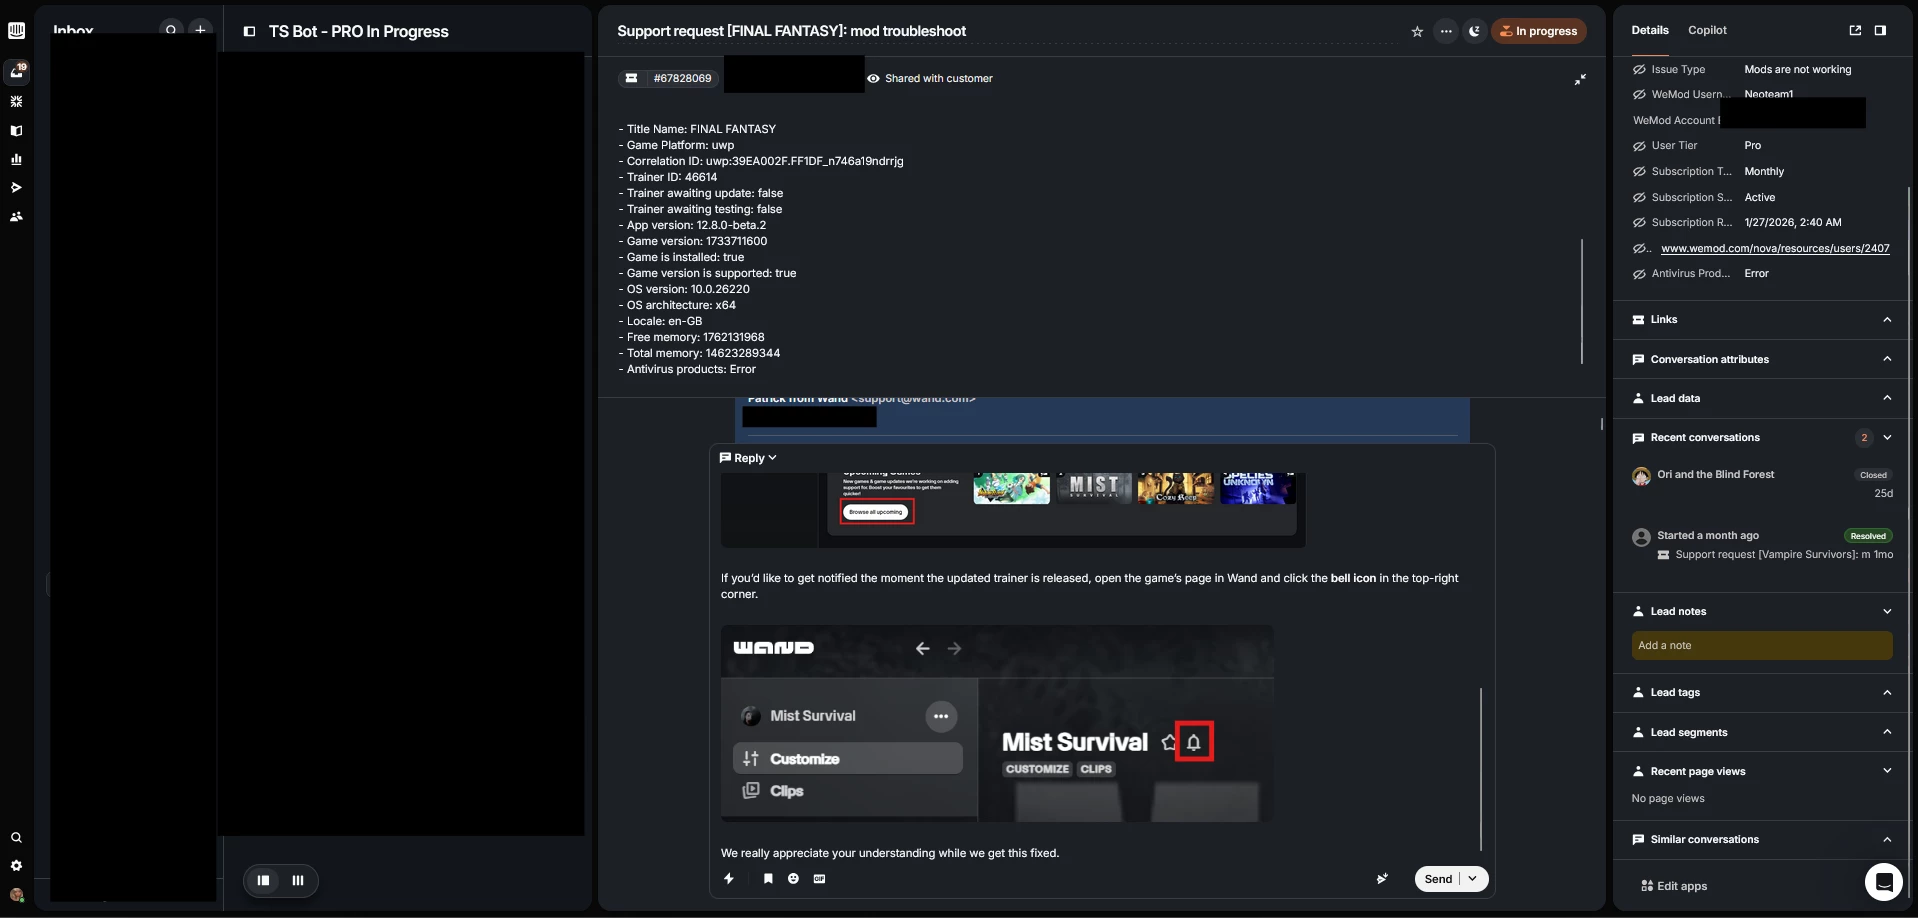Open the Intercom home logo
Image resolution: width=1918 pixels, height=918 pixels.
(x=16, y=30)
